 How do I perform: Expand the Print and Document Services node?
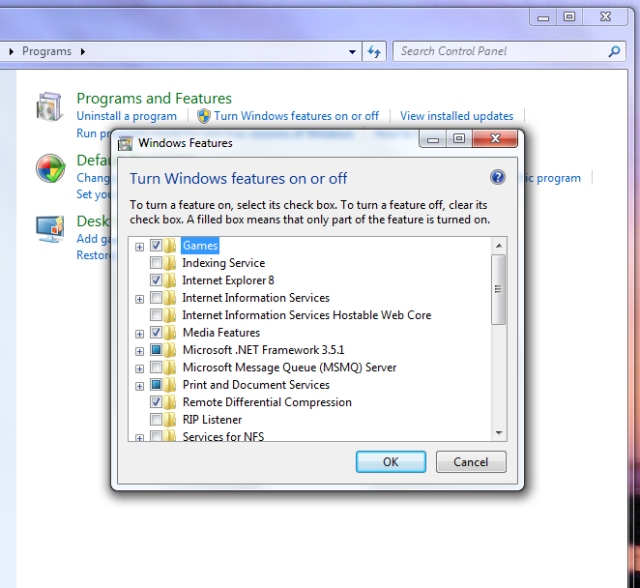(x=140, y=386)
